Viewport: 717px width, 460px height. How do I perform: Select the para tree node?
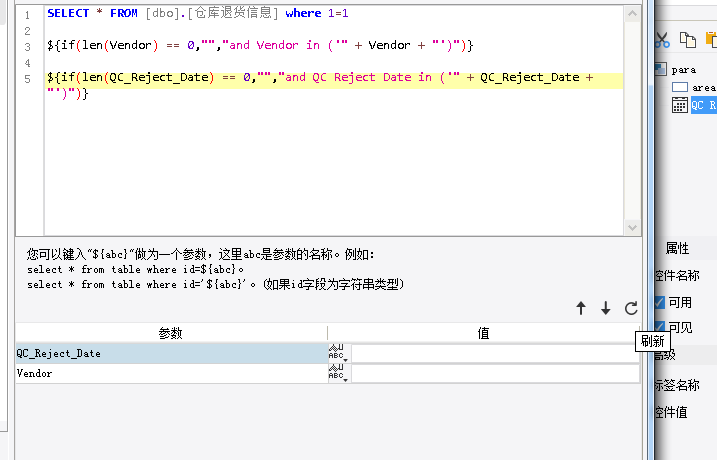click(684, 70)
